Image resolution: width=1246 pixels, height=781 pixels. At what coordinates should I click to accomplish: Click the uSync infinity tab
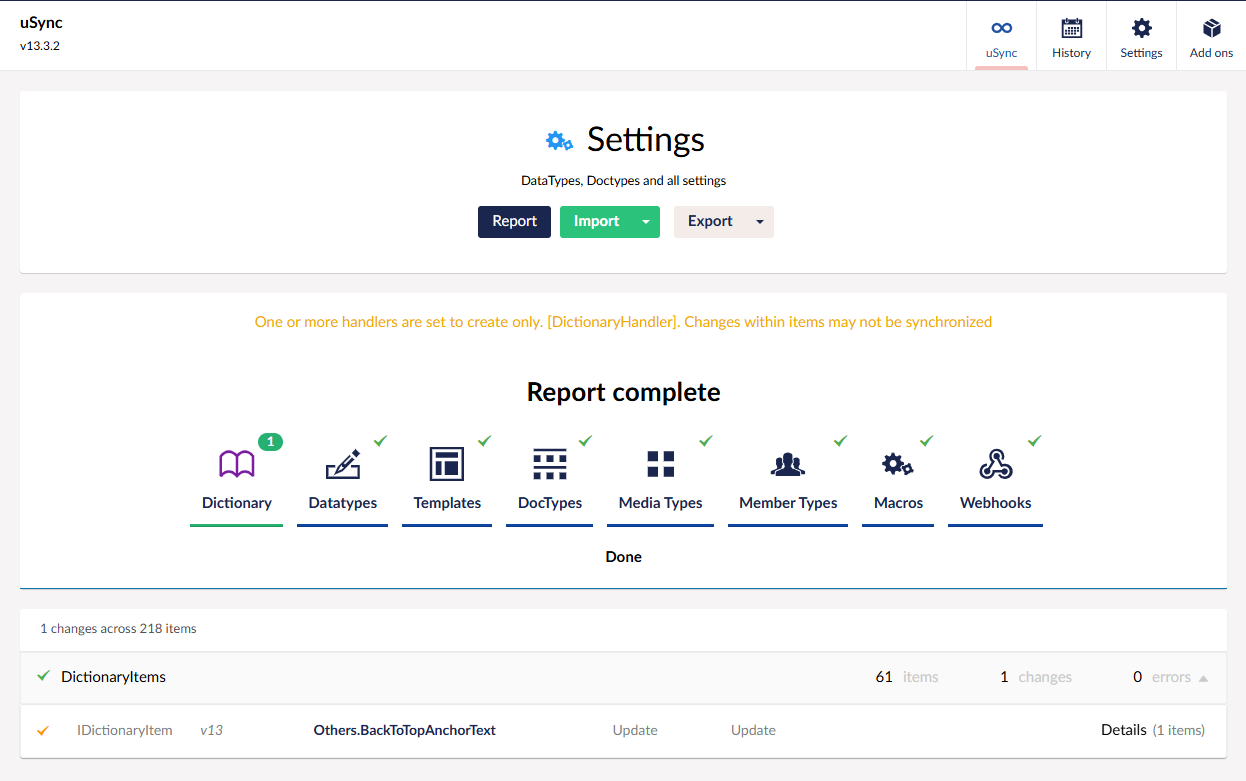[1001, 37]
